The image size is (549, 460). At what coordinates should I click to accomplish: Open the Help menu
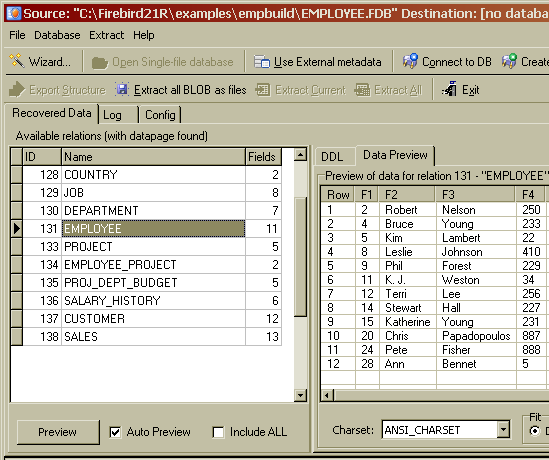pyautogui.click(x=144, y=35)
